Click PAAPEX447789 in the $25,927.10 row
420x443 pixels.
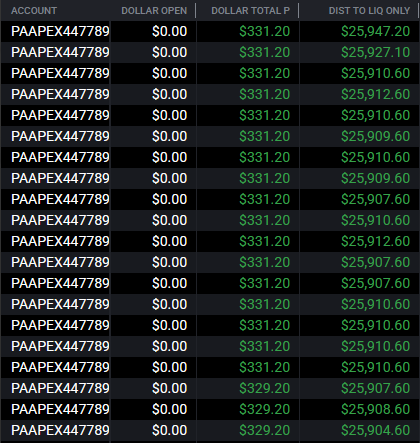click(60, 52)
